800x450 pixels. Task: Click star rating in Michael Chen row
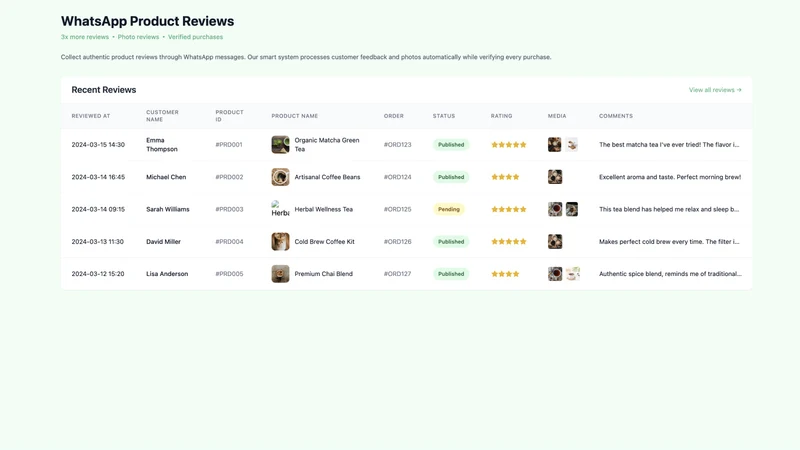(x=505, y=177)
